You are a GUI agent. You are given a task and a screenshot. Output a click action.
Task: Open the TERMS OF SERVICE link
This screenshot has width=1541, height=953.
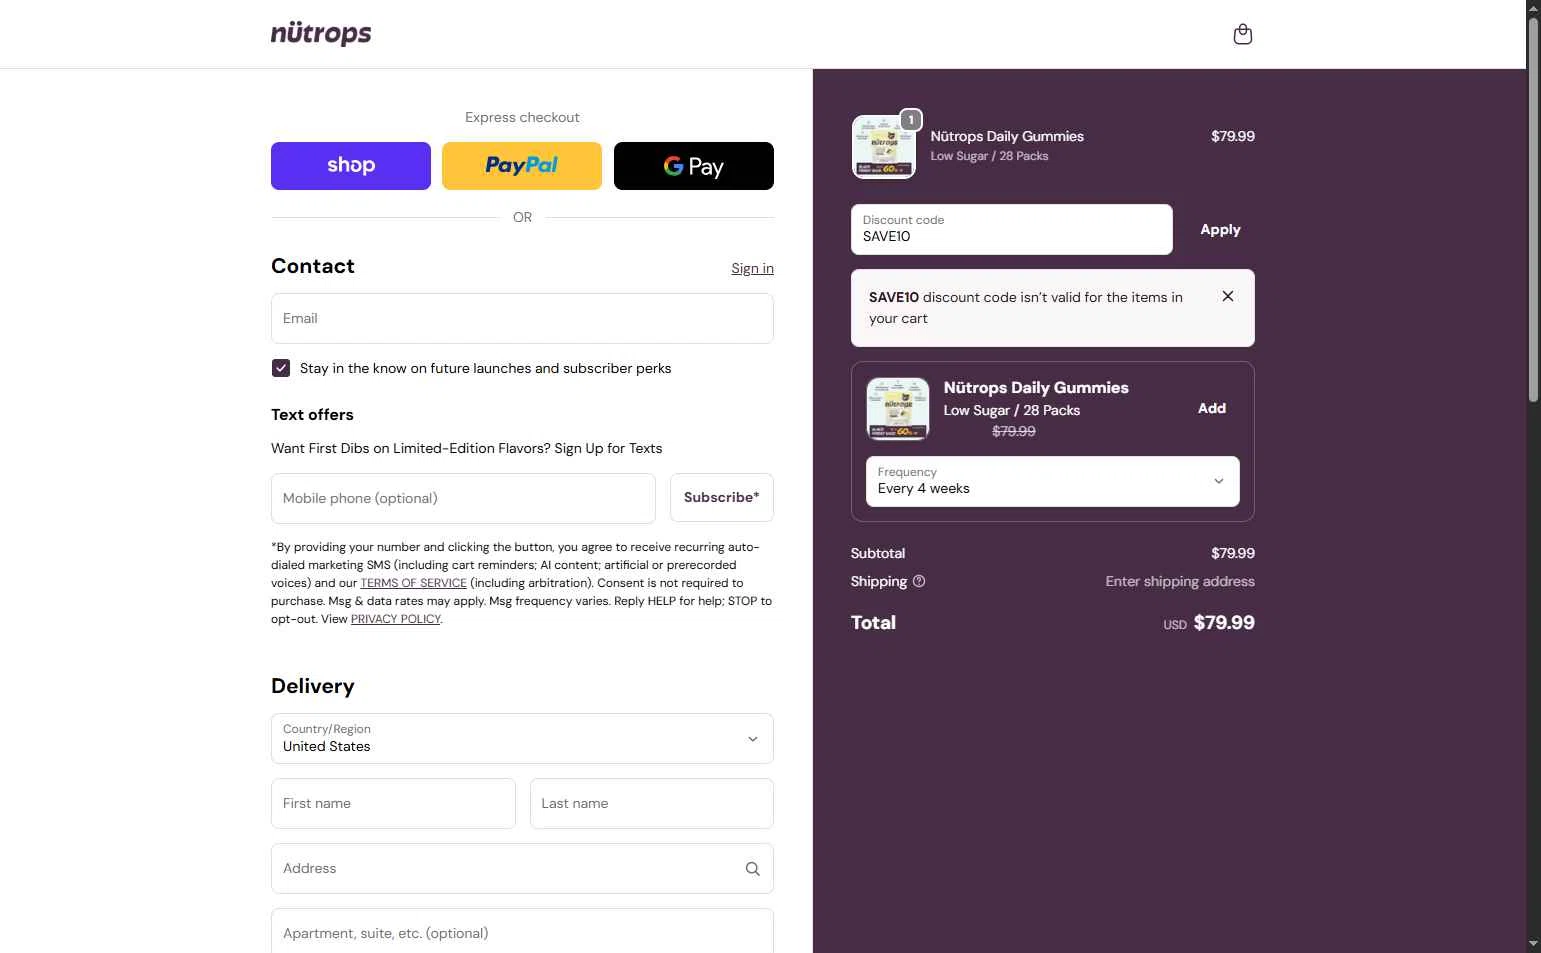point(414,583)
